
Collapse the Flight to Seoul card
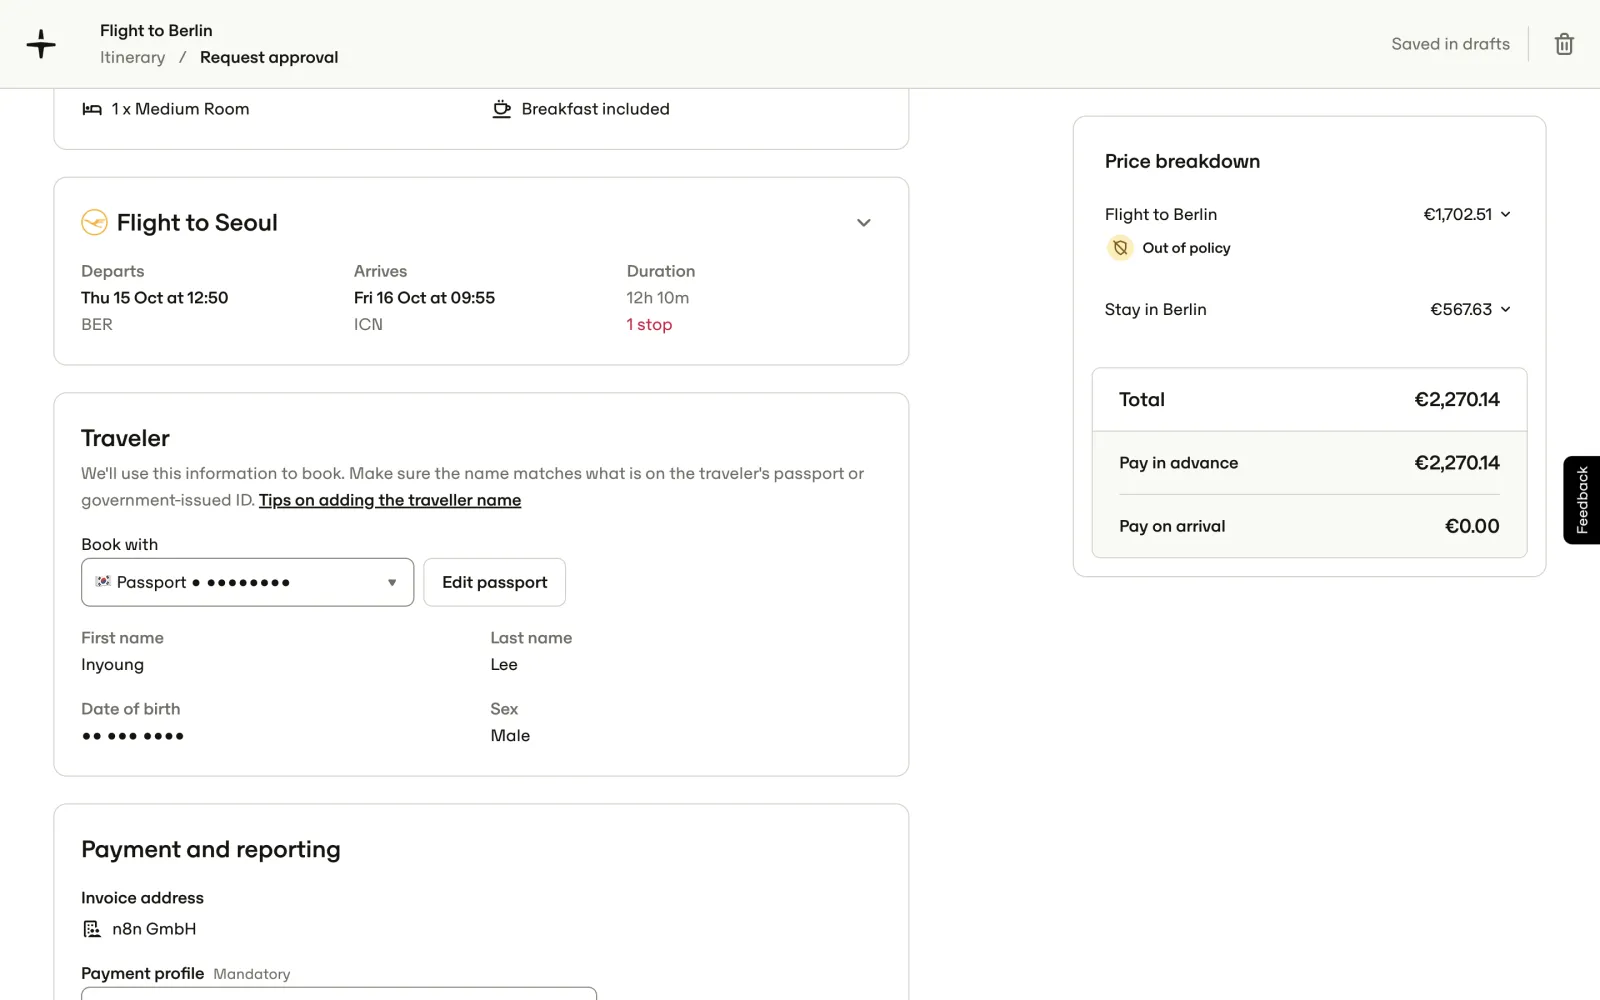pyautogui.click(x=864, y=223)
